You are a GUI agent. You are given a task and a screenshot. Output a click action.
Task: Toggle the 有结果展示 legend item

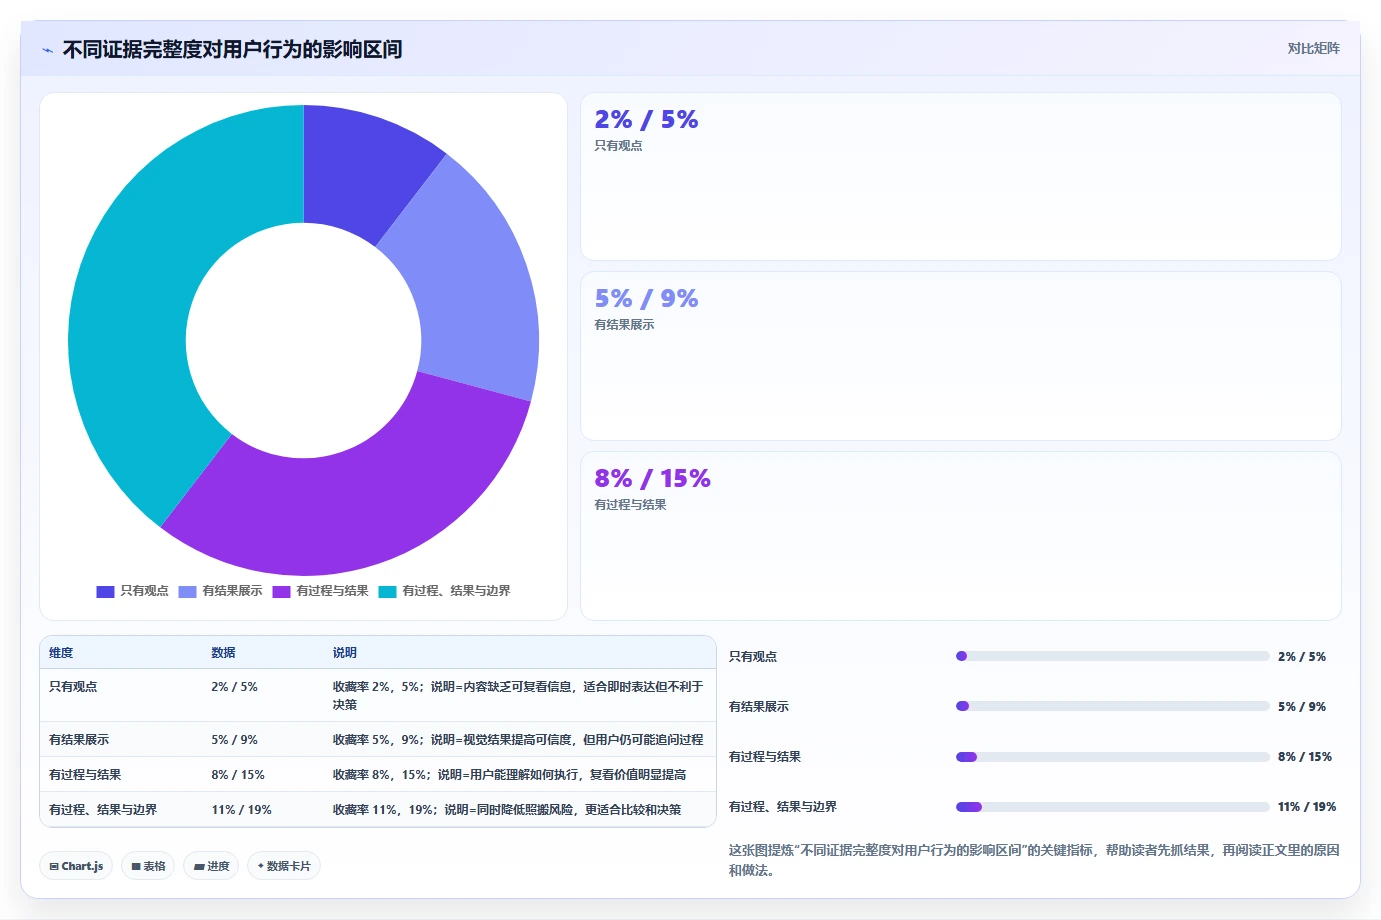pyautogui.click(x=220, y=591)
